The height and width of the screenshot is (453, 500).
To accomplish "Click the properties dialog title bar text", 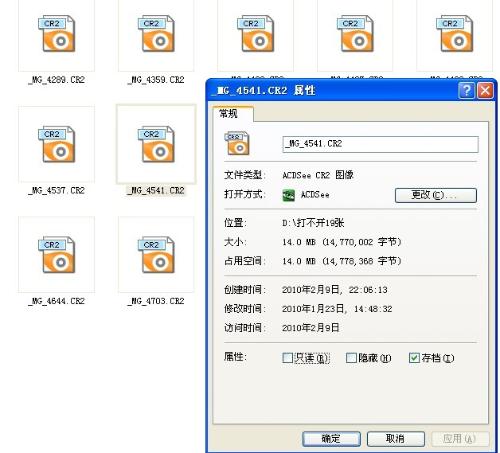I will click(264, 90).
